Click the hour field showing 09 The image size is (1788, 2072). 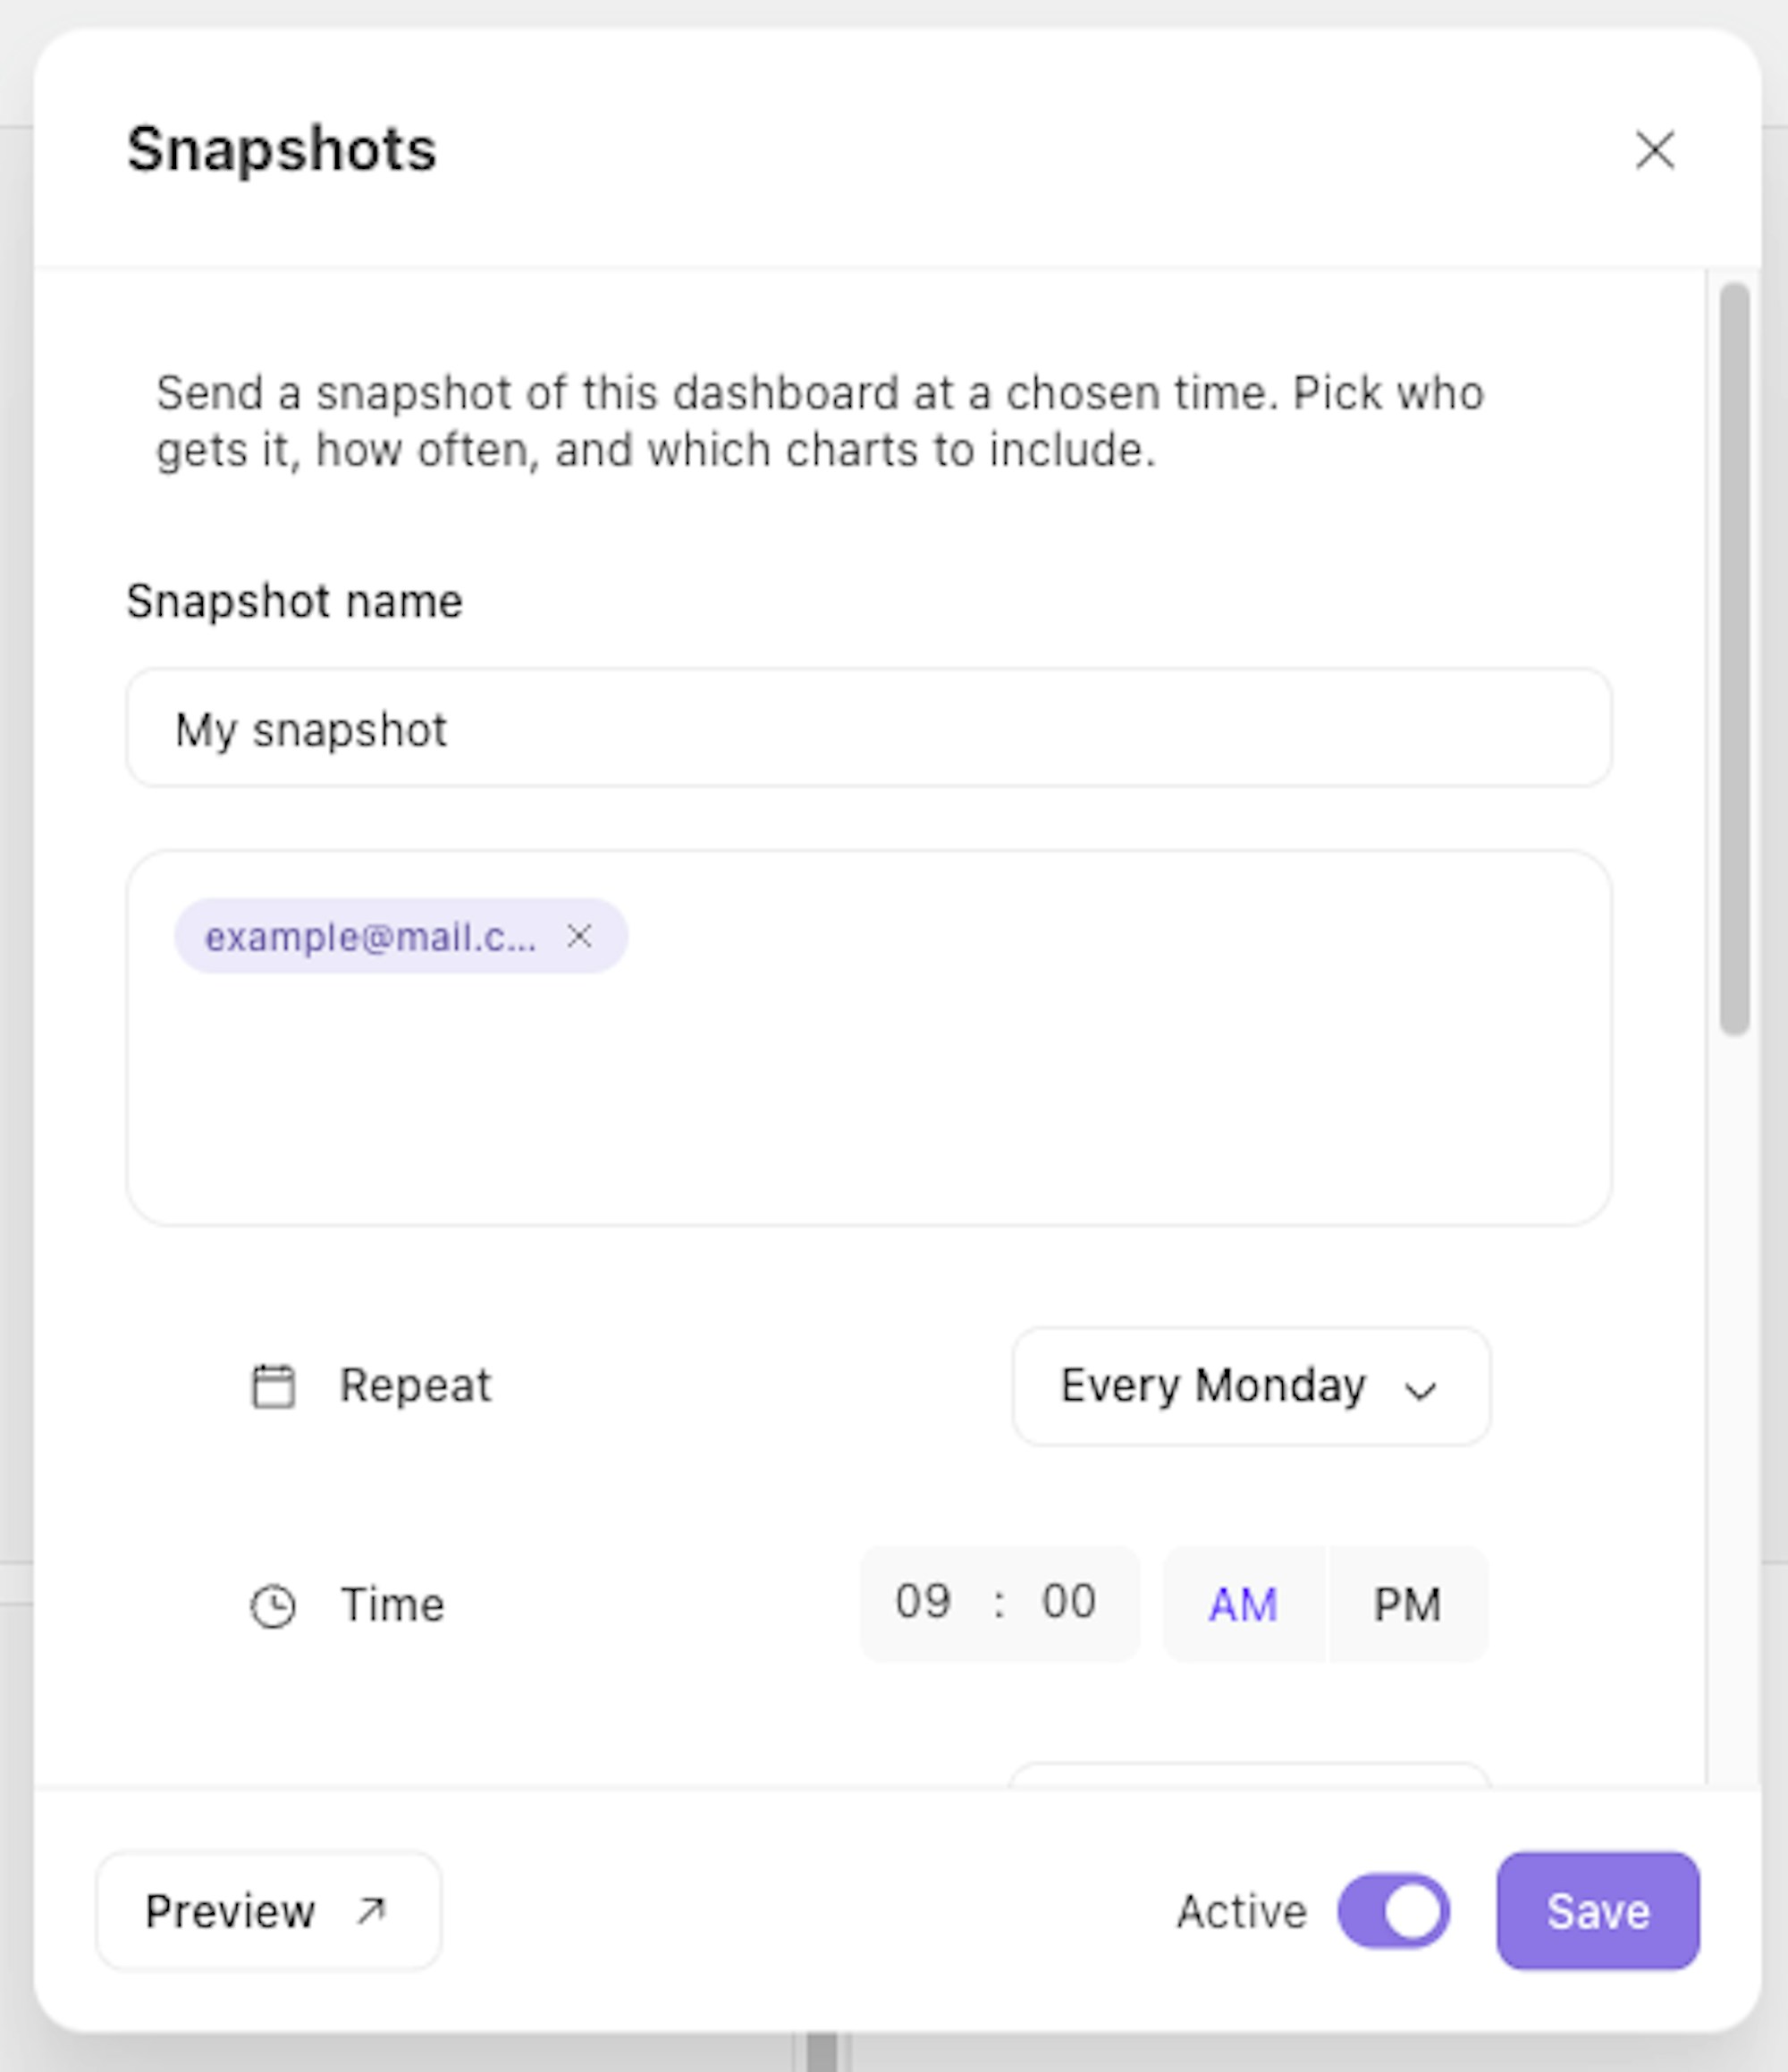[x=923, y=1602]
